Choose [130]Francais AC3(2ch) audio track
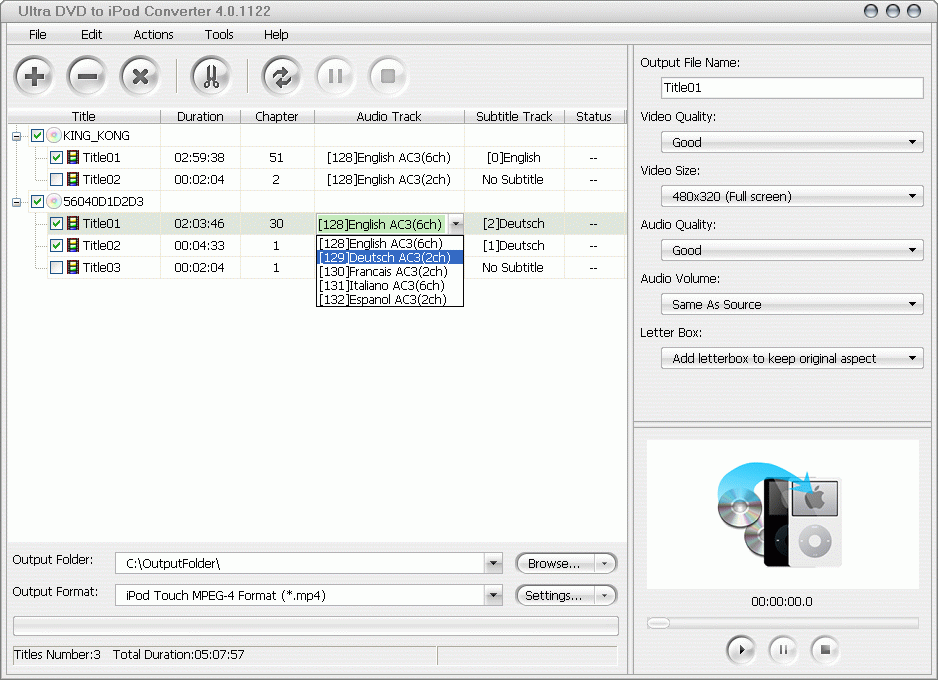Viewport: 938px width, 680px height. (389, 272)
